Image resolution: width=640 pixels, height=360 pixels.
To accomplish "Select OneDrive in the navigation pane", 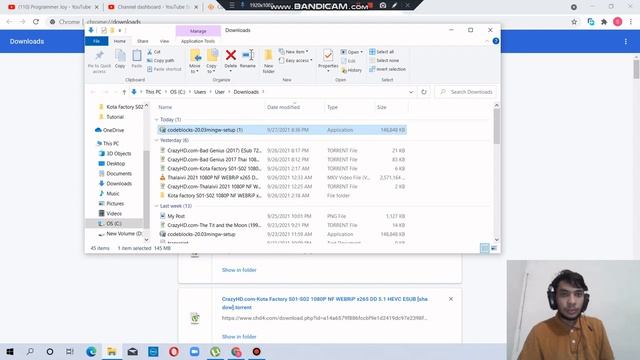I will point(110,130).
